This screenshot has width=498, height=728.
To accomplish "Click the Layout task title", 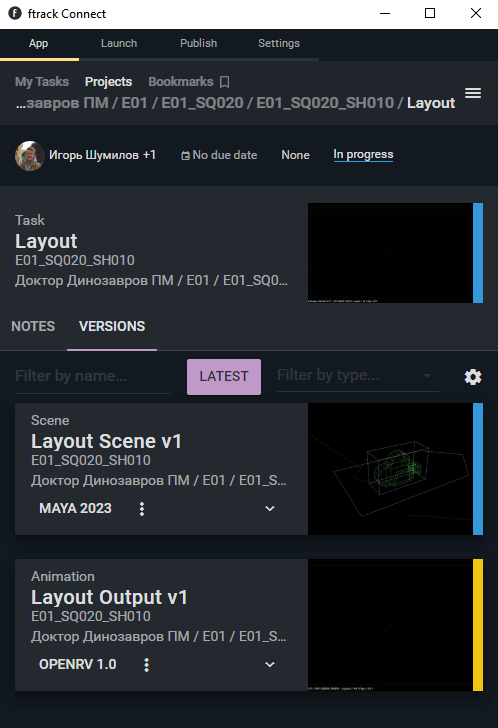I will coord(46,241).
